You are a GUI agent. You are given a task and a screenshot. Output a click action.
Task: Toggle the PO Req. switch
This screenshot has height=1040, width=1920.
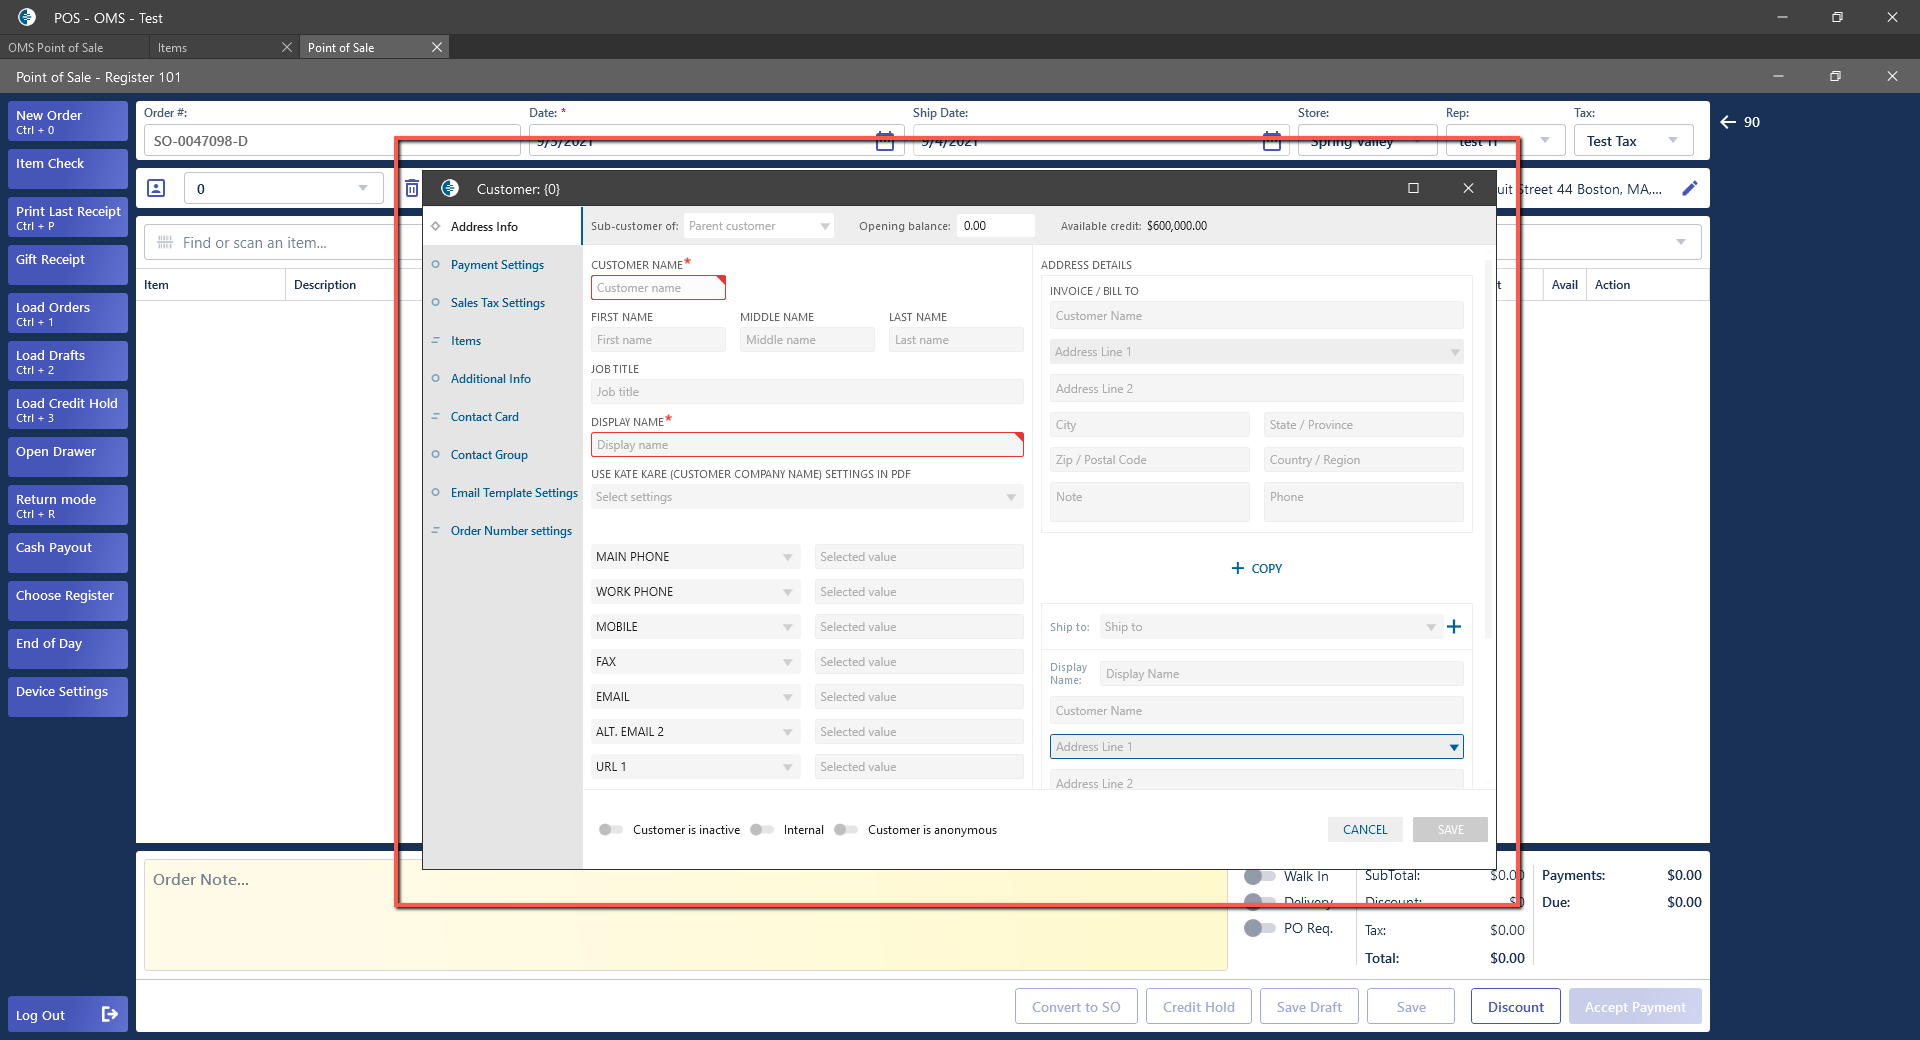point(1258,928)
